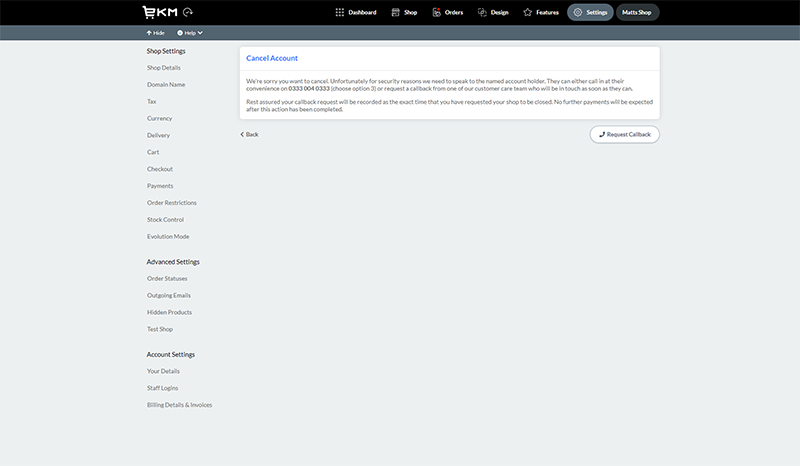Open Your Details page

click(163, 371)
